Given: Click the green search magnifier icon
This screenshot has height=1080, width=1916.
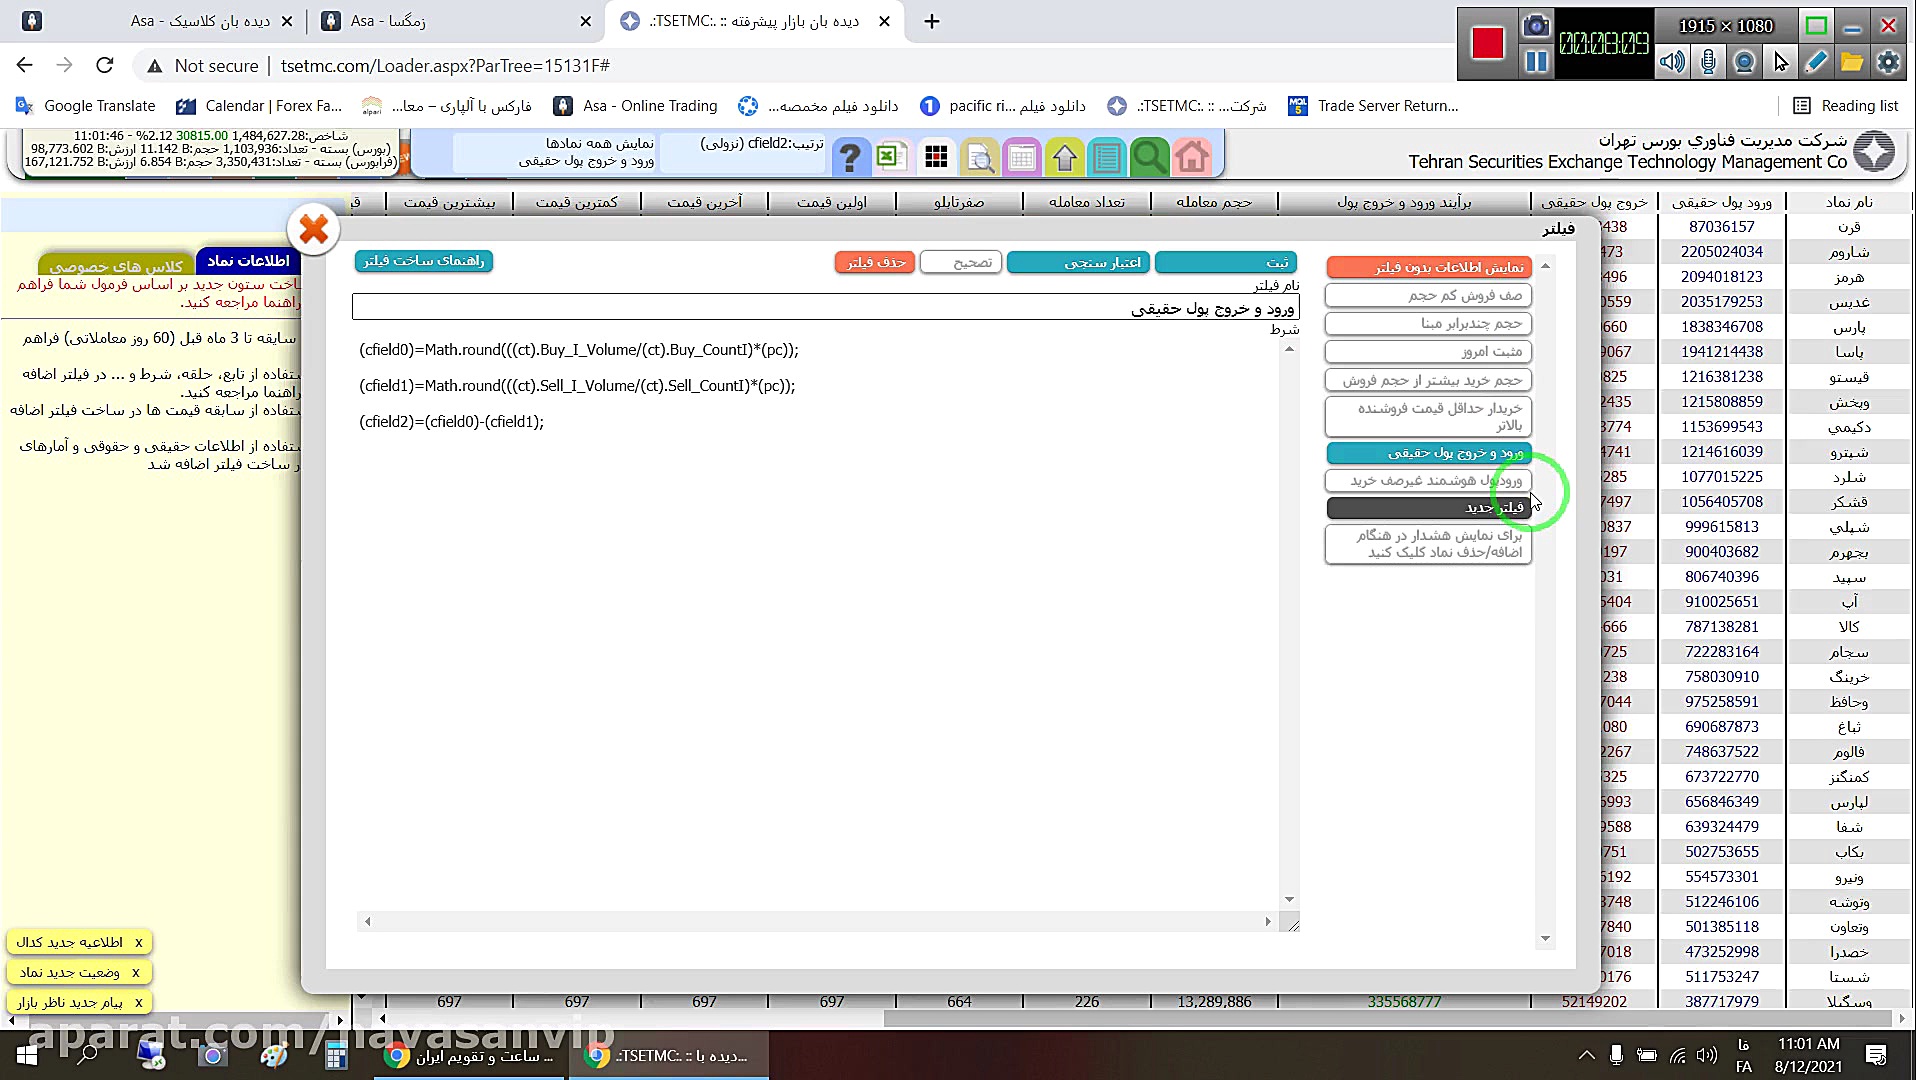Looking at the screenshot, I should [1149, 157].
